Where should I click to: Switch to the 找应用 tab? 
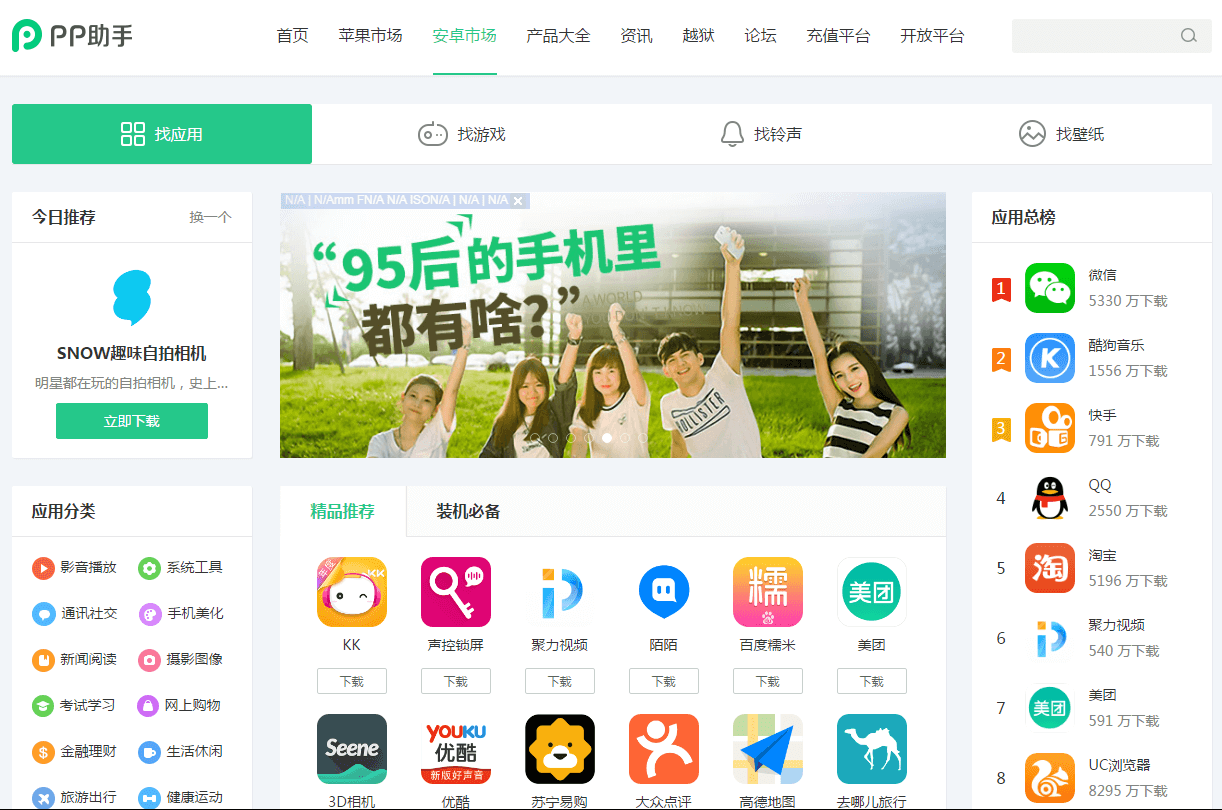(162, 134)
